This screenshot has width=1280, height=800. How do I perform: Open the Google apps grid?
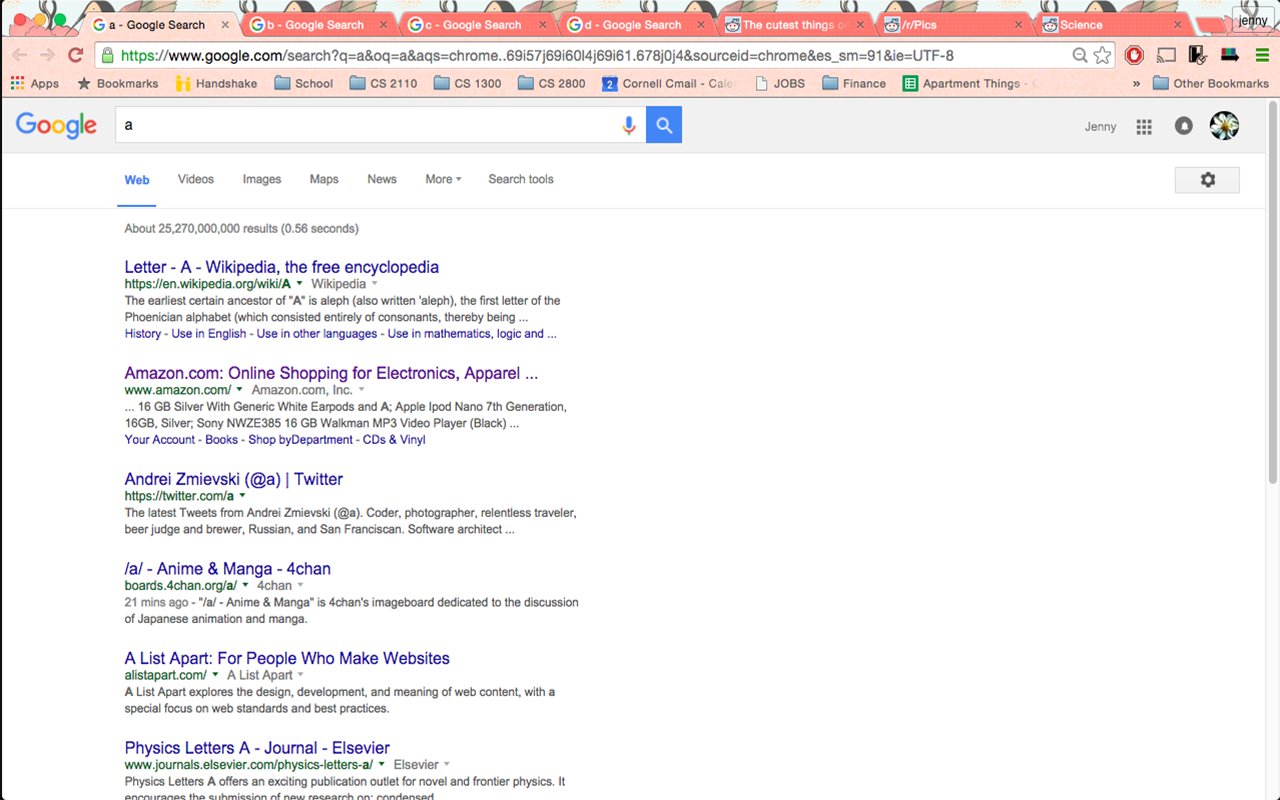[1144, 126]
